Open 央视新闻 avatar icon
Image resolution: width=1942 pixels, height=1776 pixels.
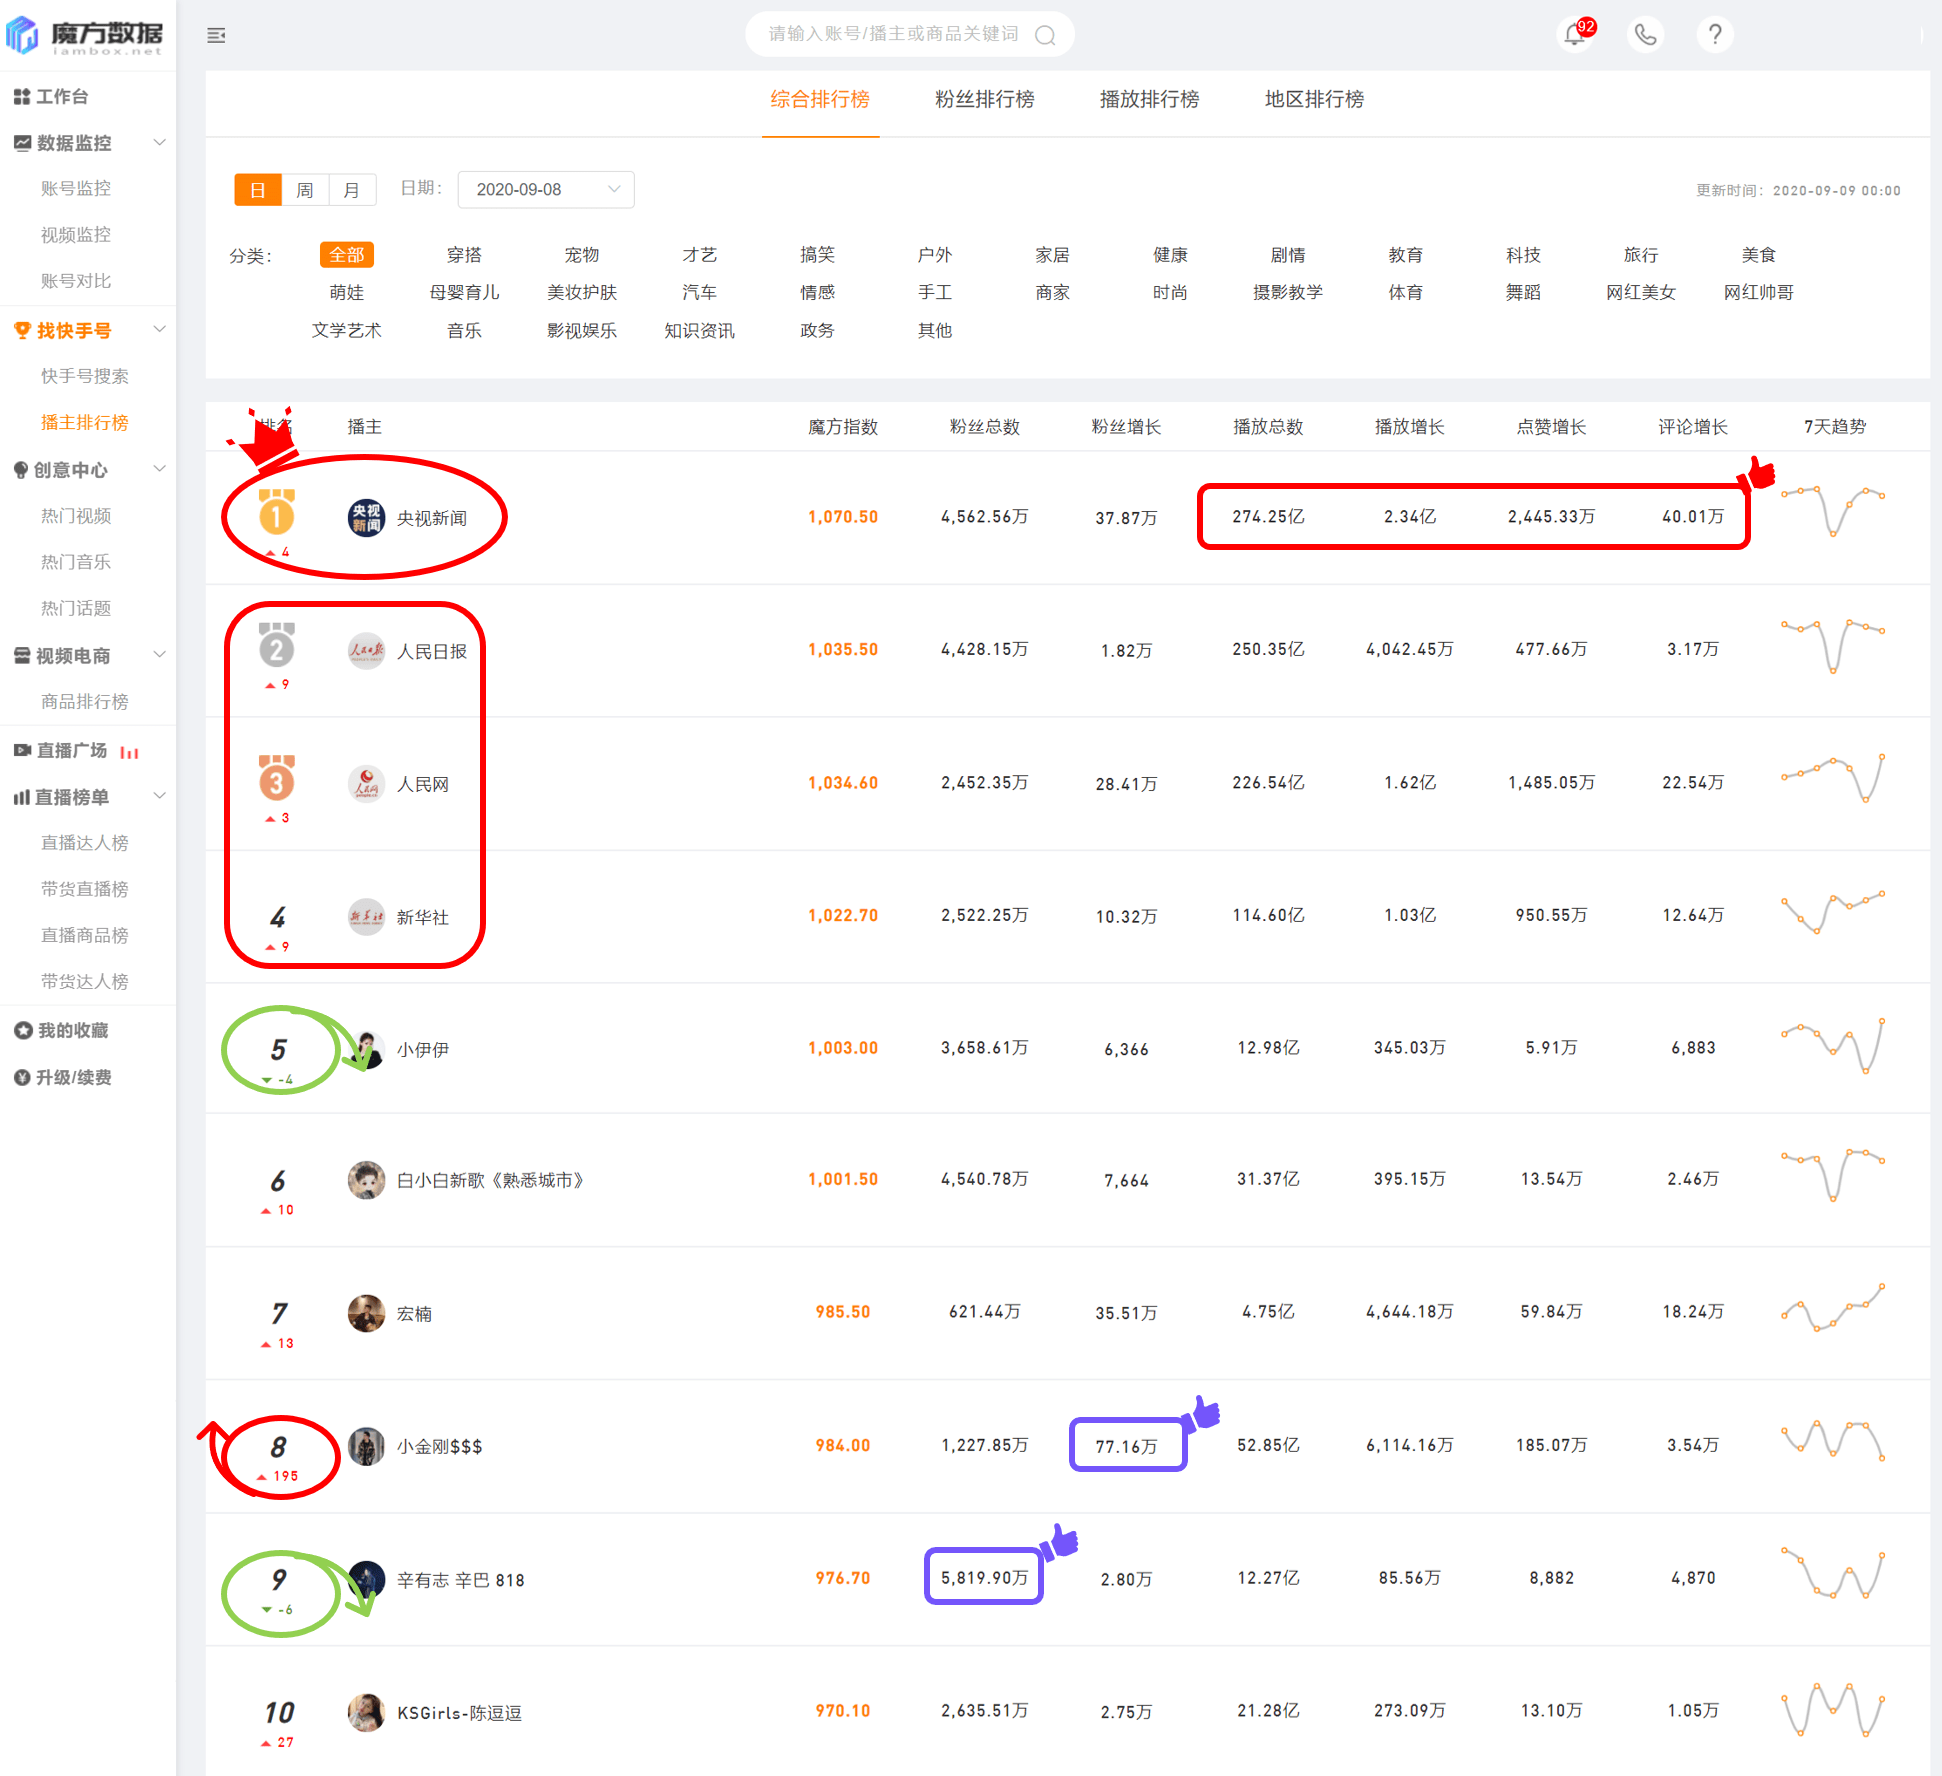pos(366,518)
